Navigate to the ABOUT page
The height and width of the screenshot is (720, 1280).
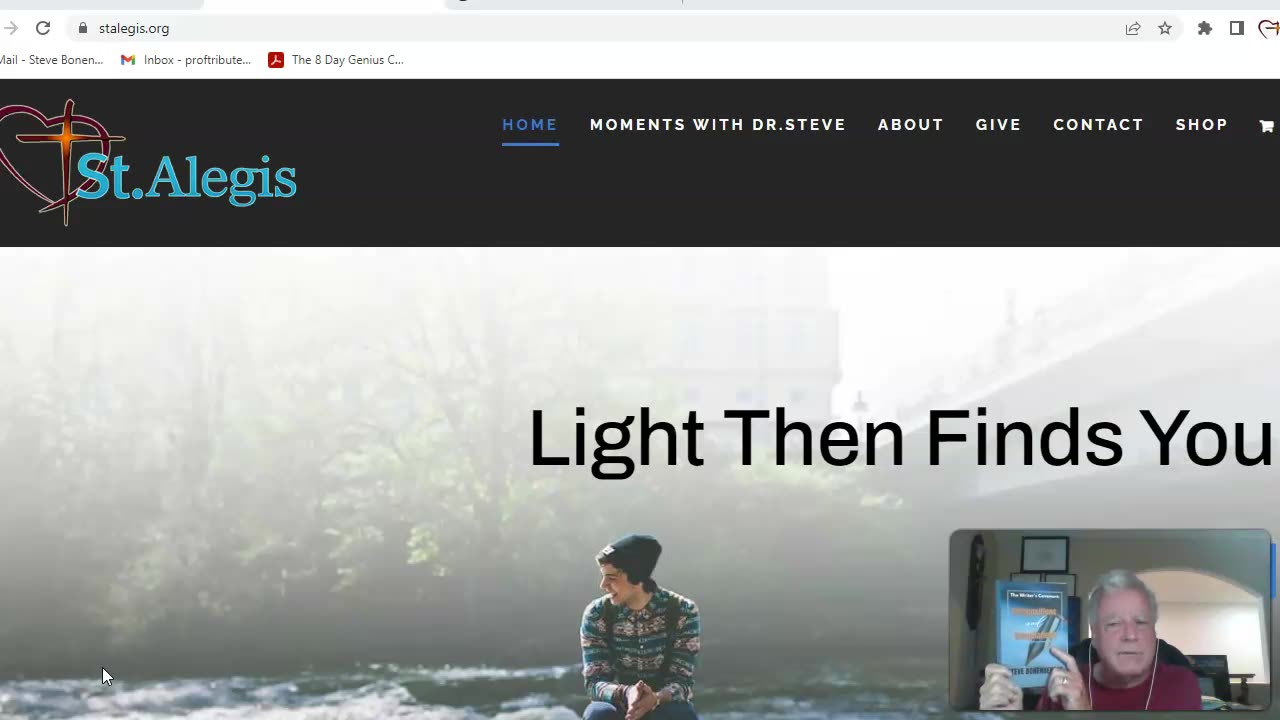click(x=911, y=125)
